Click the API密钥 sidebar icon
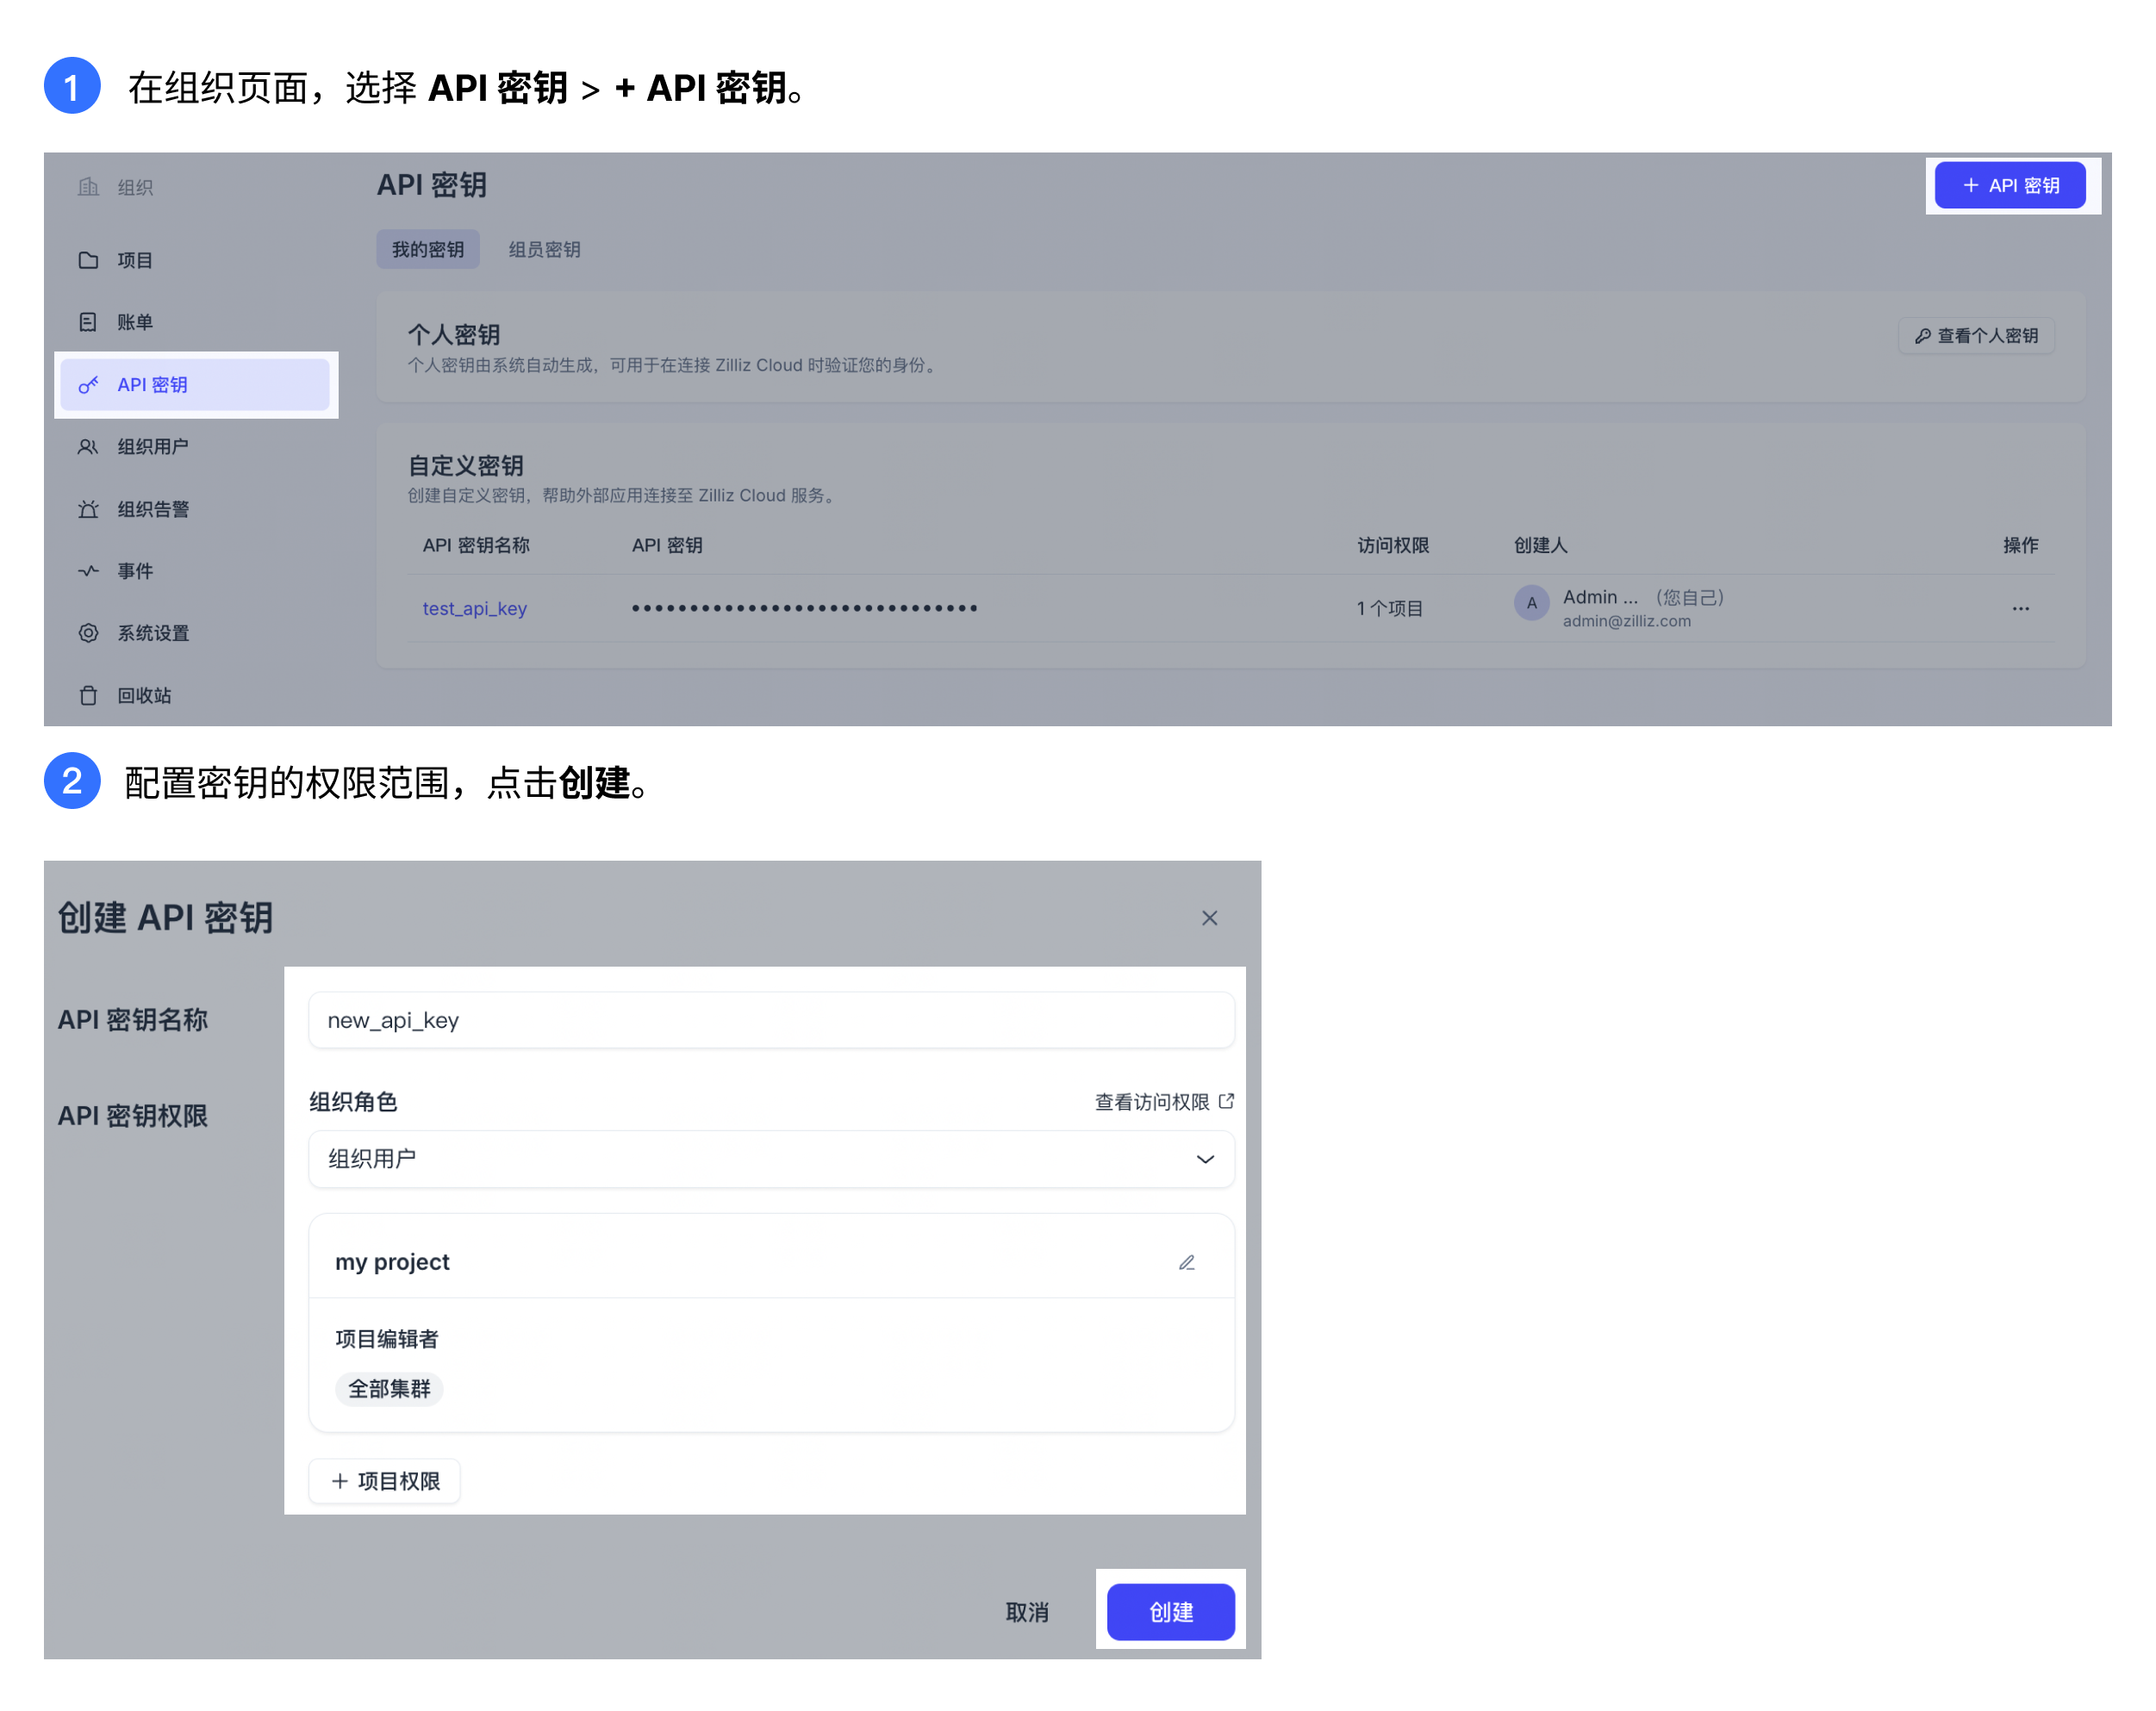This screenshot has height=1711, width=2156. (90, 383)
